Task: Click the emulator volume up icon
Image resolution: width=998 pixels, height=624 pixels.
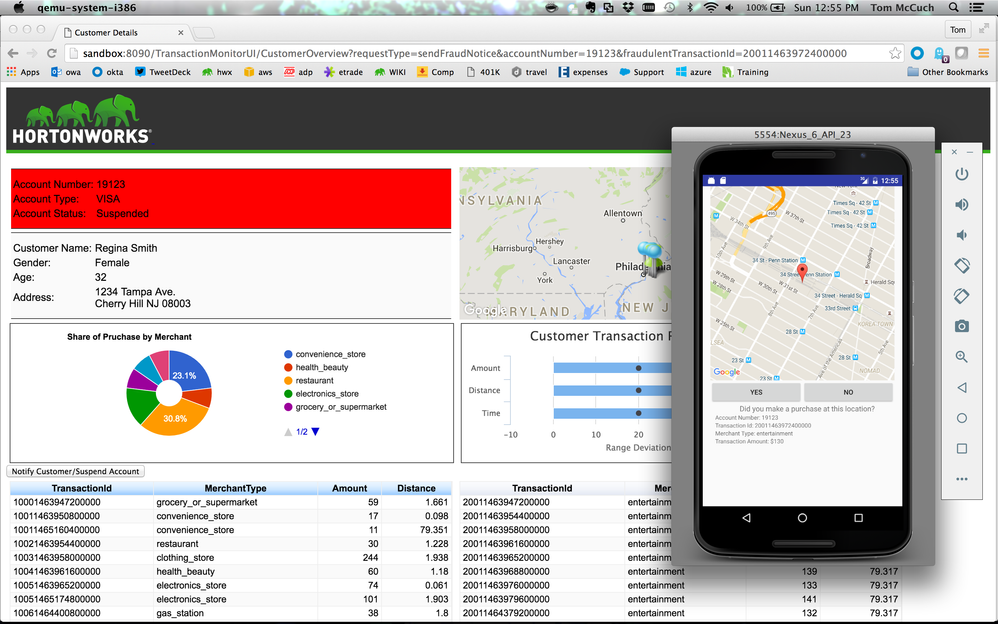Action: 961,205
